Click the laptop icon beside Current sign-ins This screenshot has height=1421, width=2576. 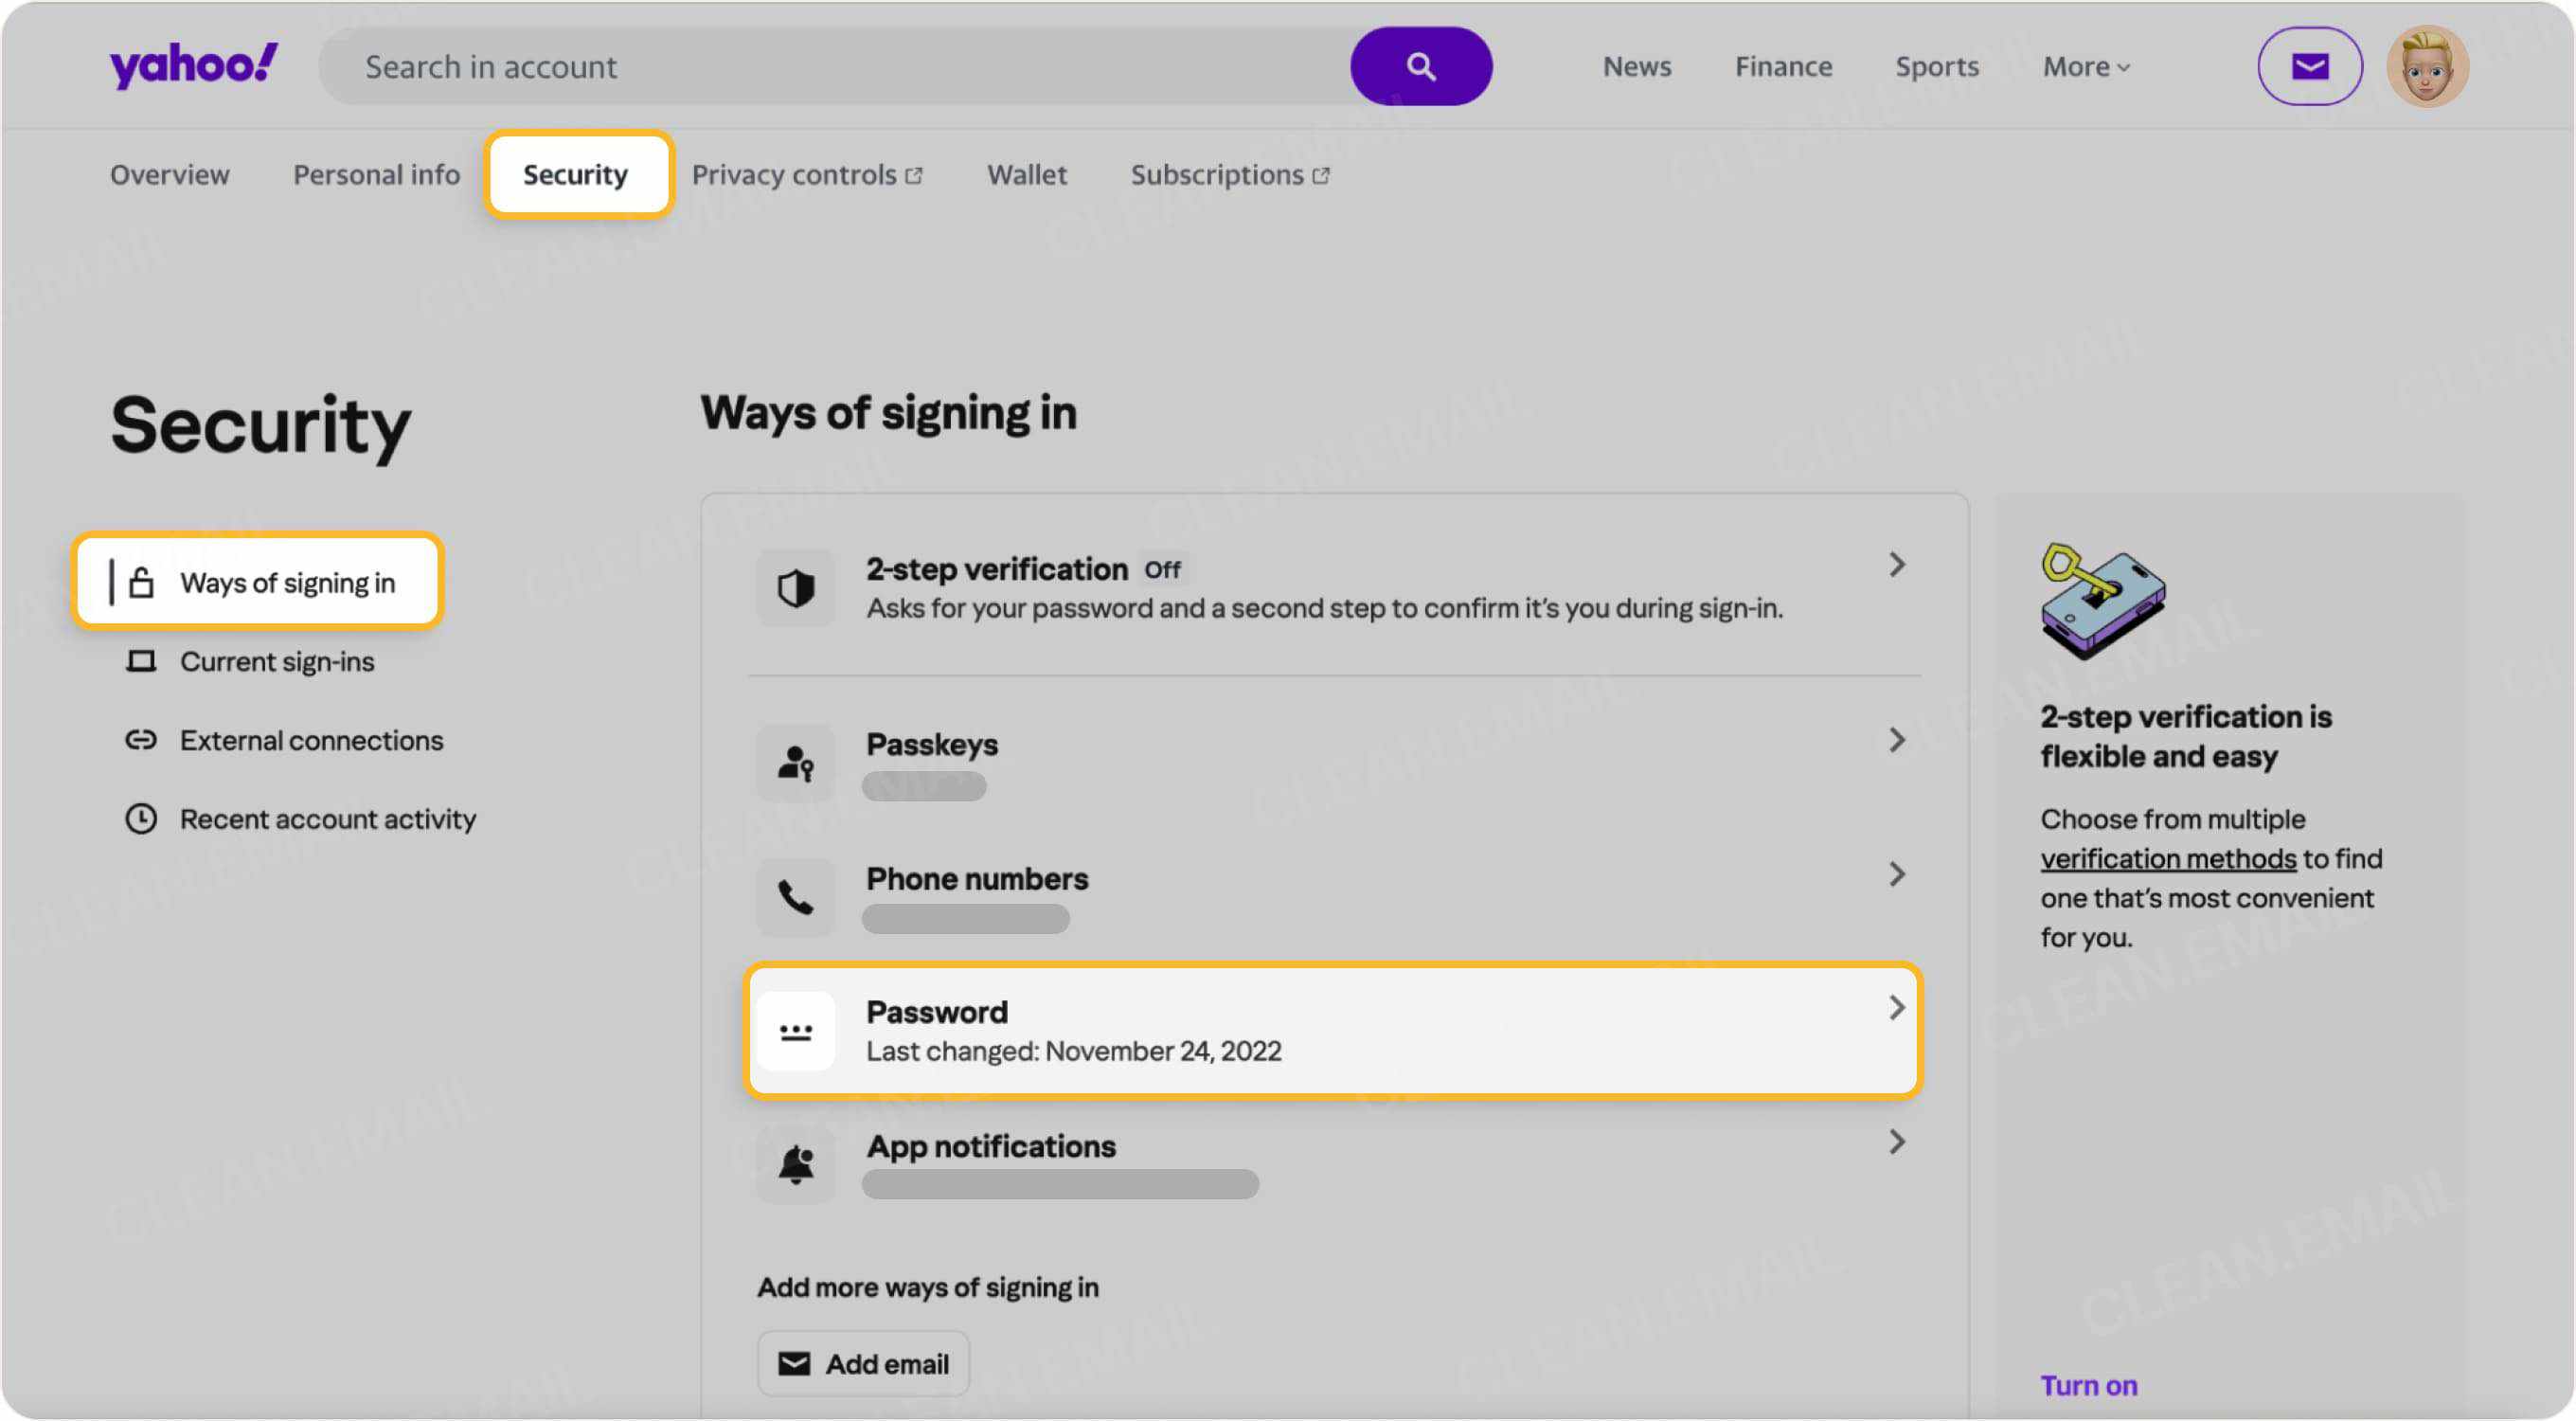coord(141,661)
